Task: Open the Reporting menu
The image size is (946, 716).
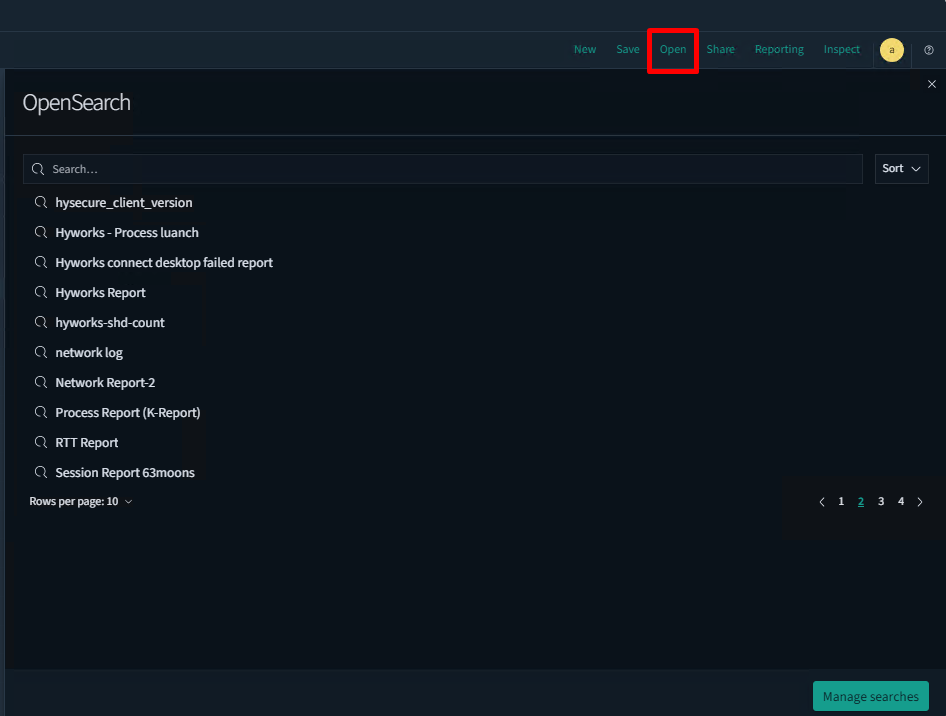Action: [779, 50]
